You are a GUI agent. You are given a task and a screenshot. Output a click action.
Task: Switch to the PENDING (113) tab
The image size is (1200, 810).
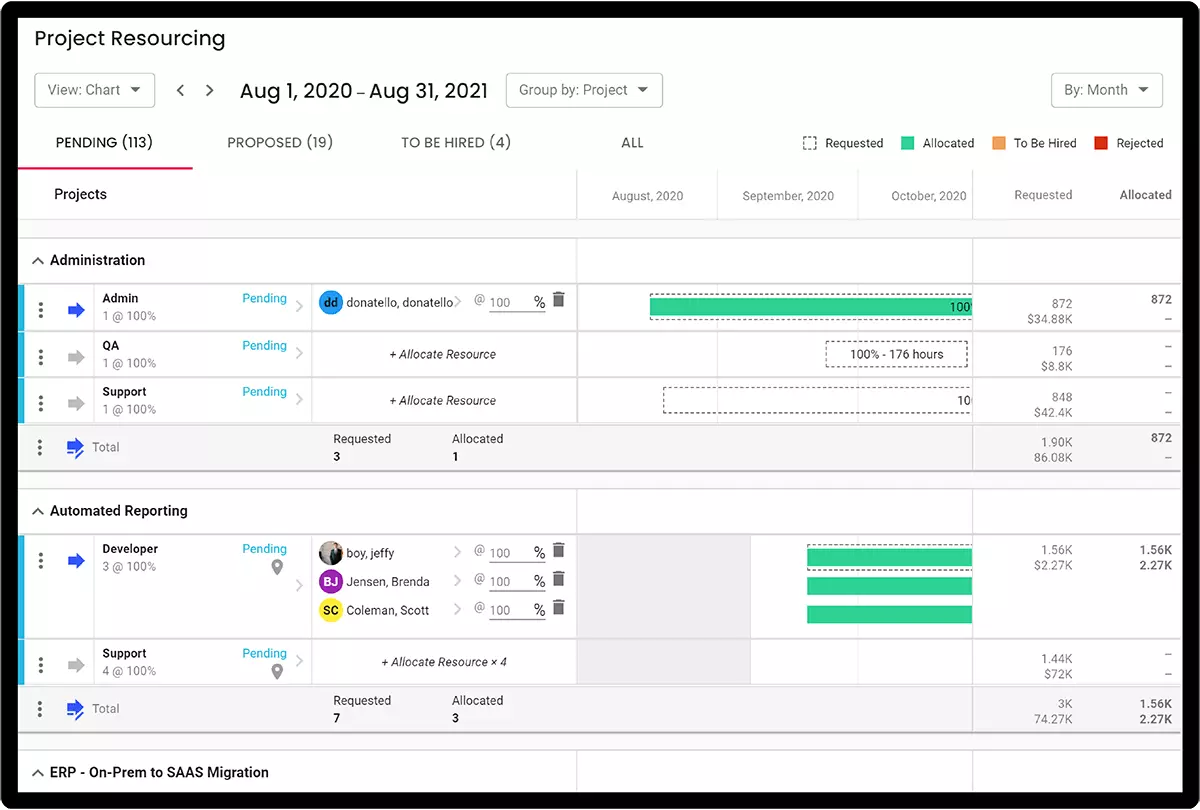click(104, 143)
